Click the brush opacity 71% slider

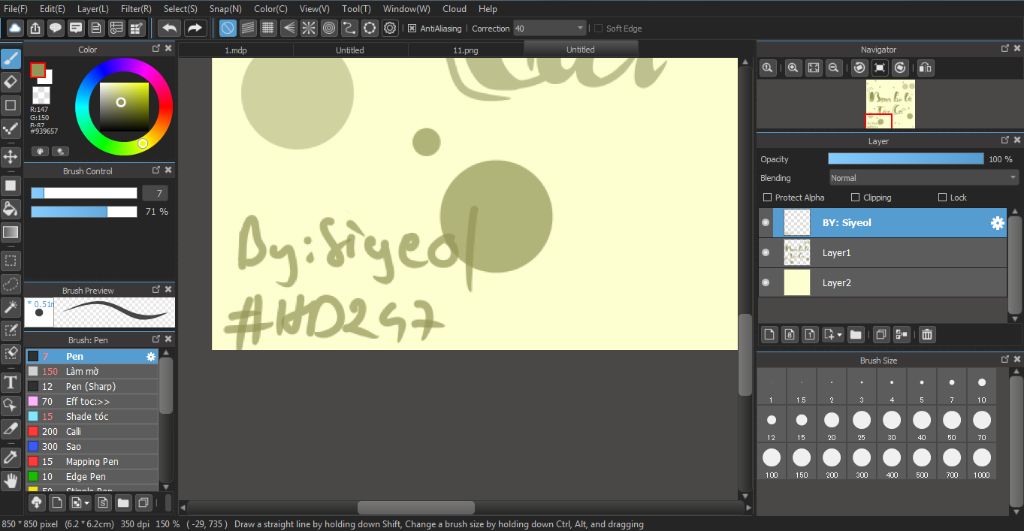(x=84, y=212)
